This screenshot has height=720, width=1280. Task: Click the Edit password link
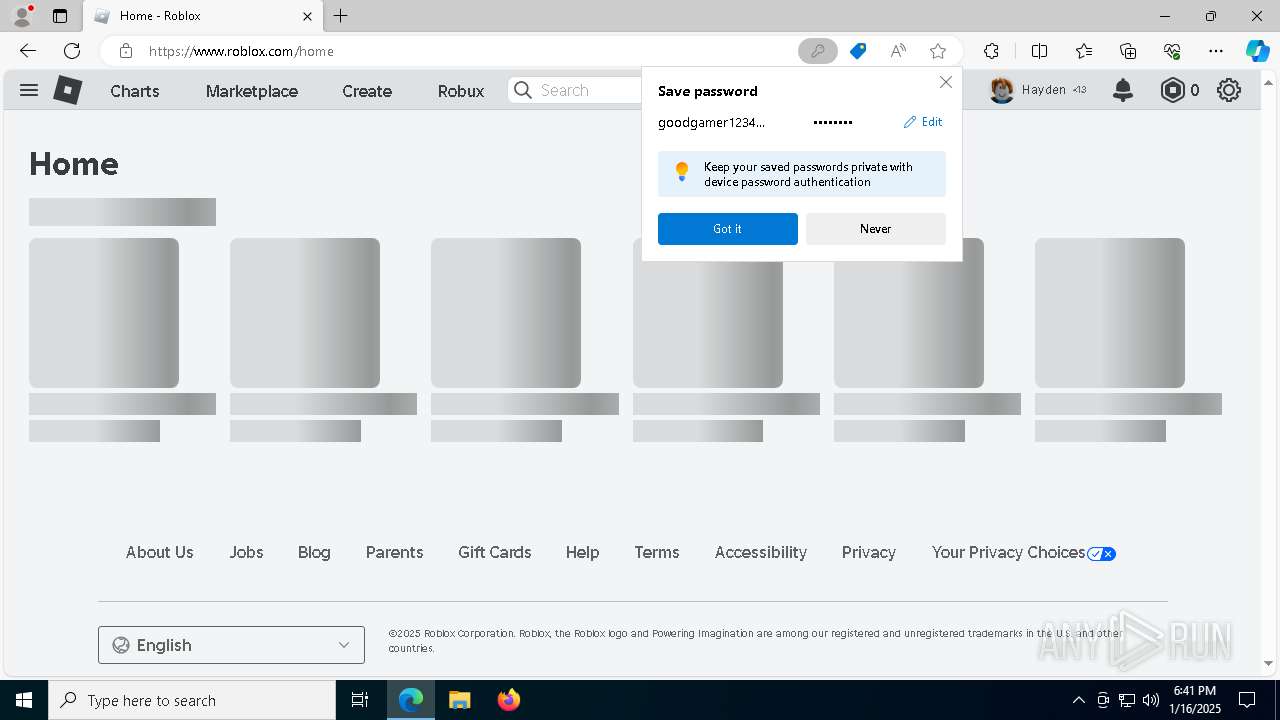pyautogui.click(x=923, y=122)
